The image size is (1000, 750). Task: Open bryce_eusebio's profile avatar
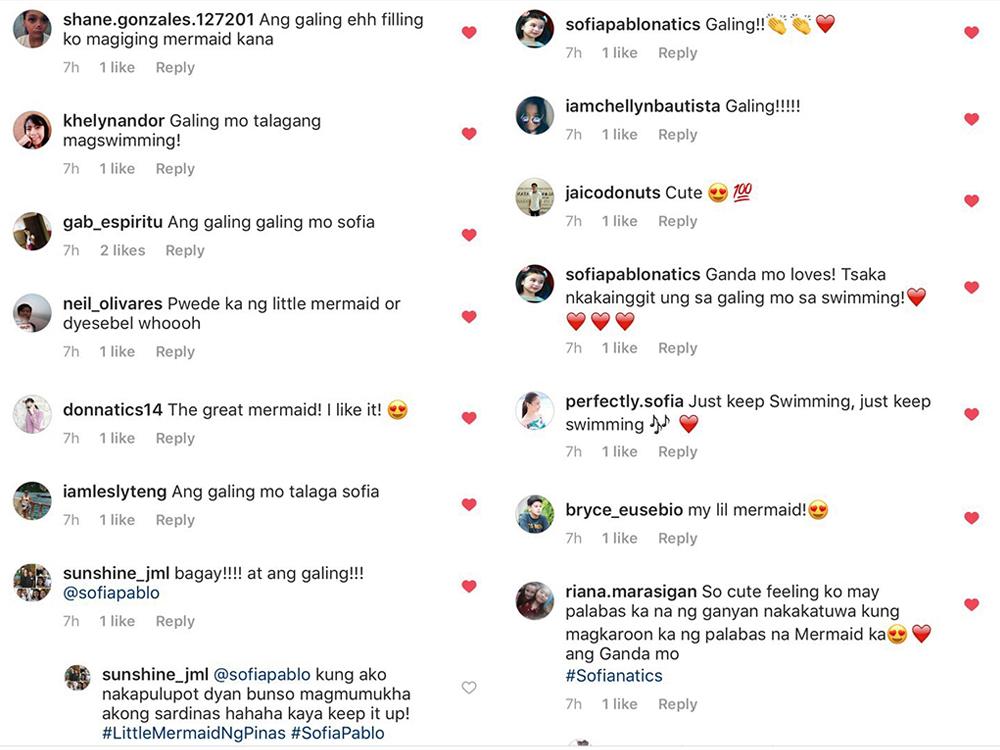coord(535,514)
